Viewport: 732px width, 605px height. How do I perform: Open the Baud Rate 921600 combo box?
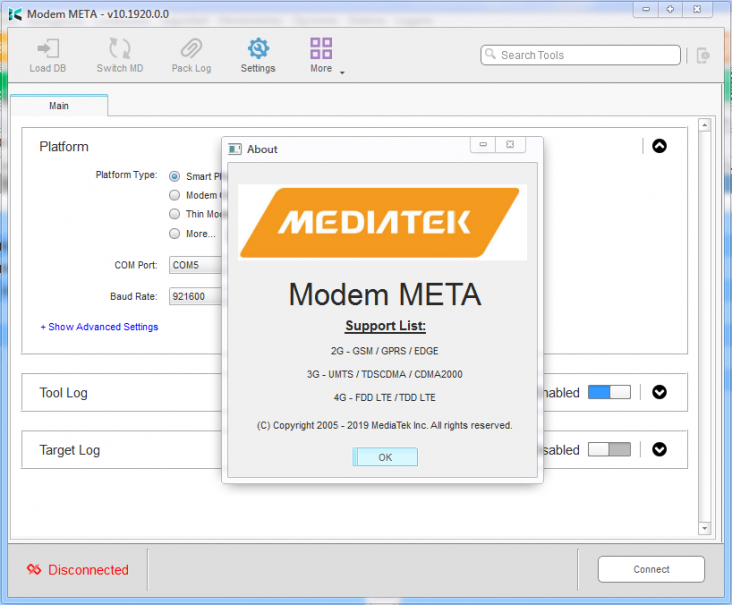click(196, 296)
